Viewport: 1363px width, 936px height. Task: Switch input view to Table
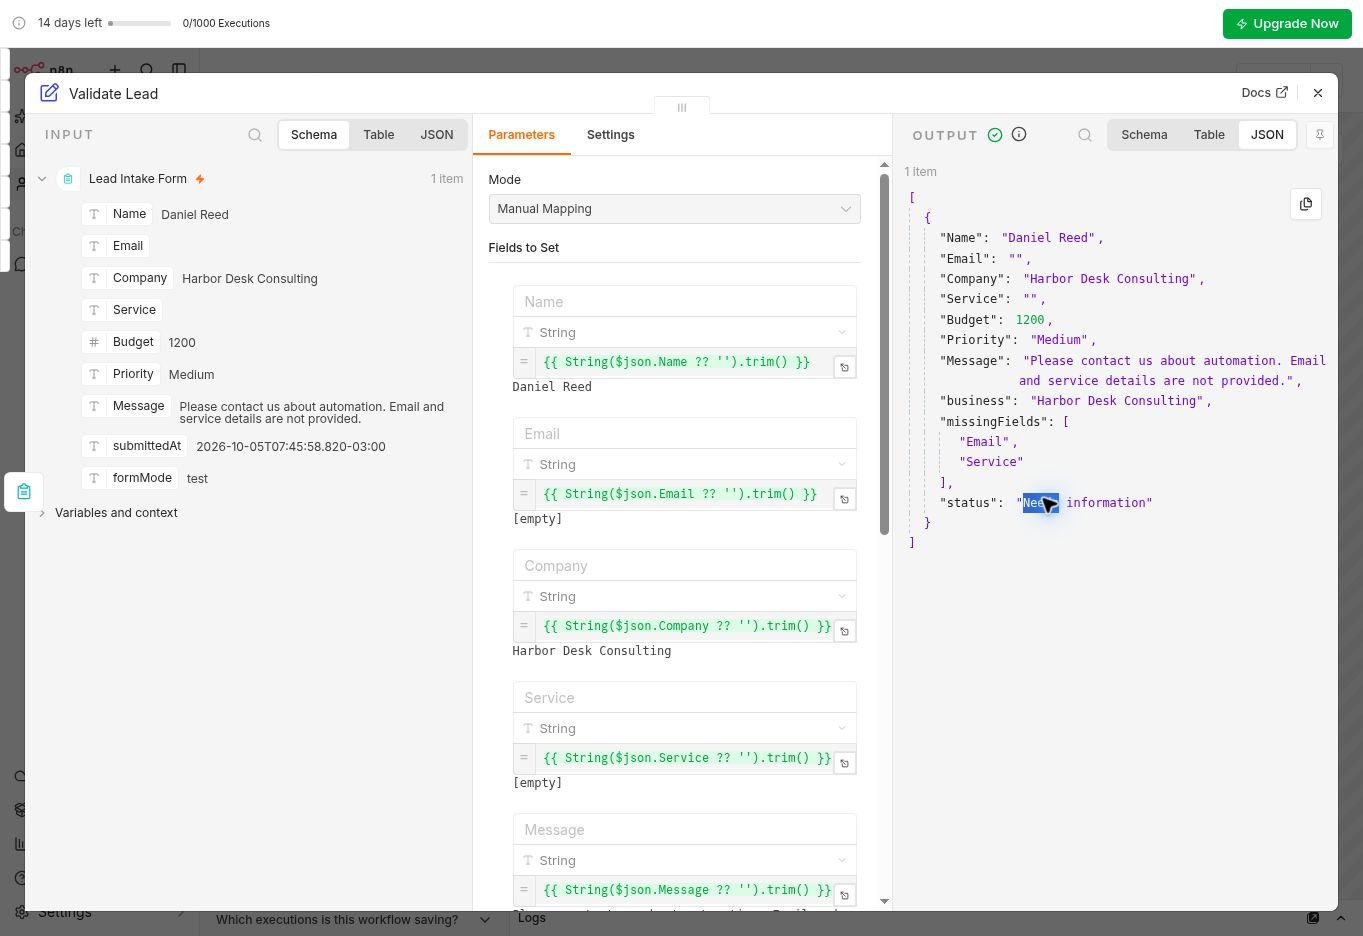coord(378,135)
